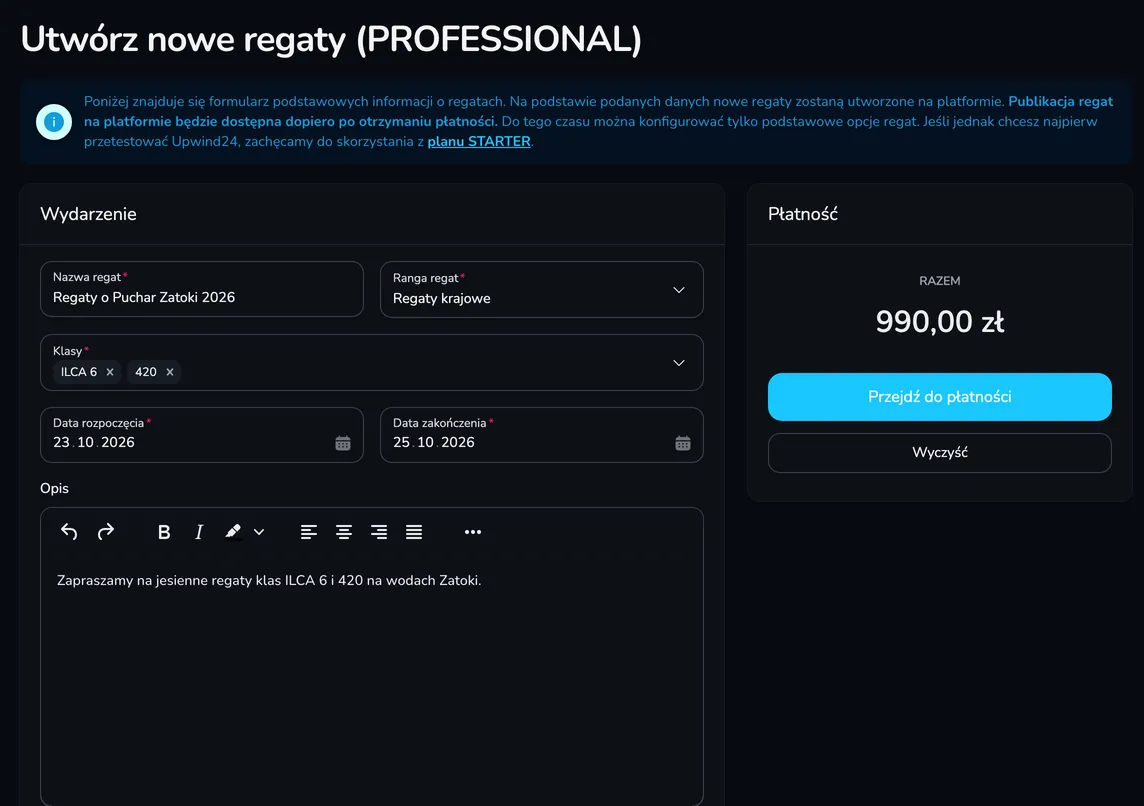The width and height of the screenshot is (1144, 806).
Task: Show more editor toolbar options
Action: click(x=473, y=532)
